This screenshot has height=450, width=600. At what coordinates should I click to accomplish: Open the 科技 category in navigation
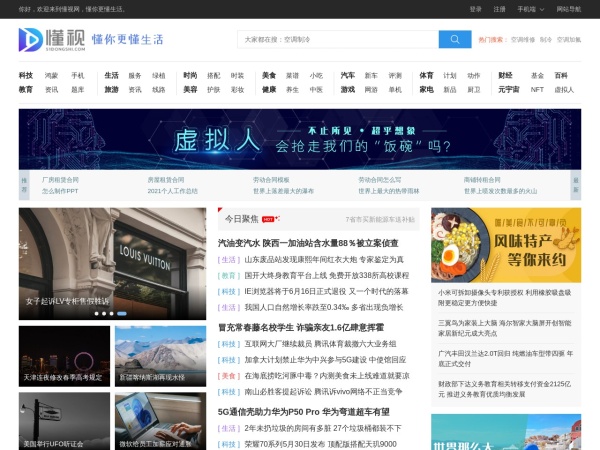26,75
